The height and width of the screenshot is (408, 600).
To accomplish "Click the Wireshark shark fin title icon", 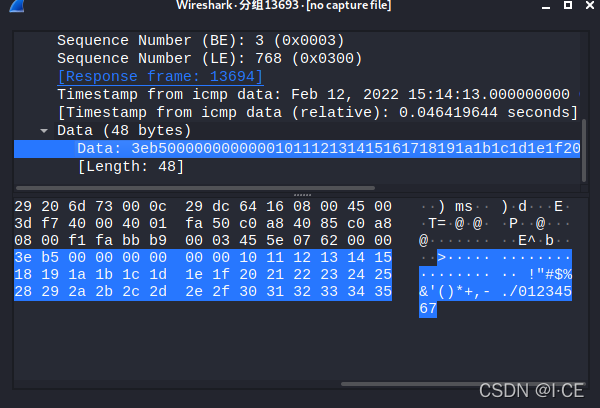I will [17, 5].
